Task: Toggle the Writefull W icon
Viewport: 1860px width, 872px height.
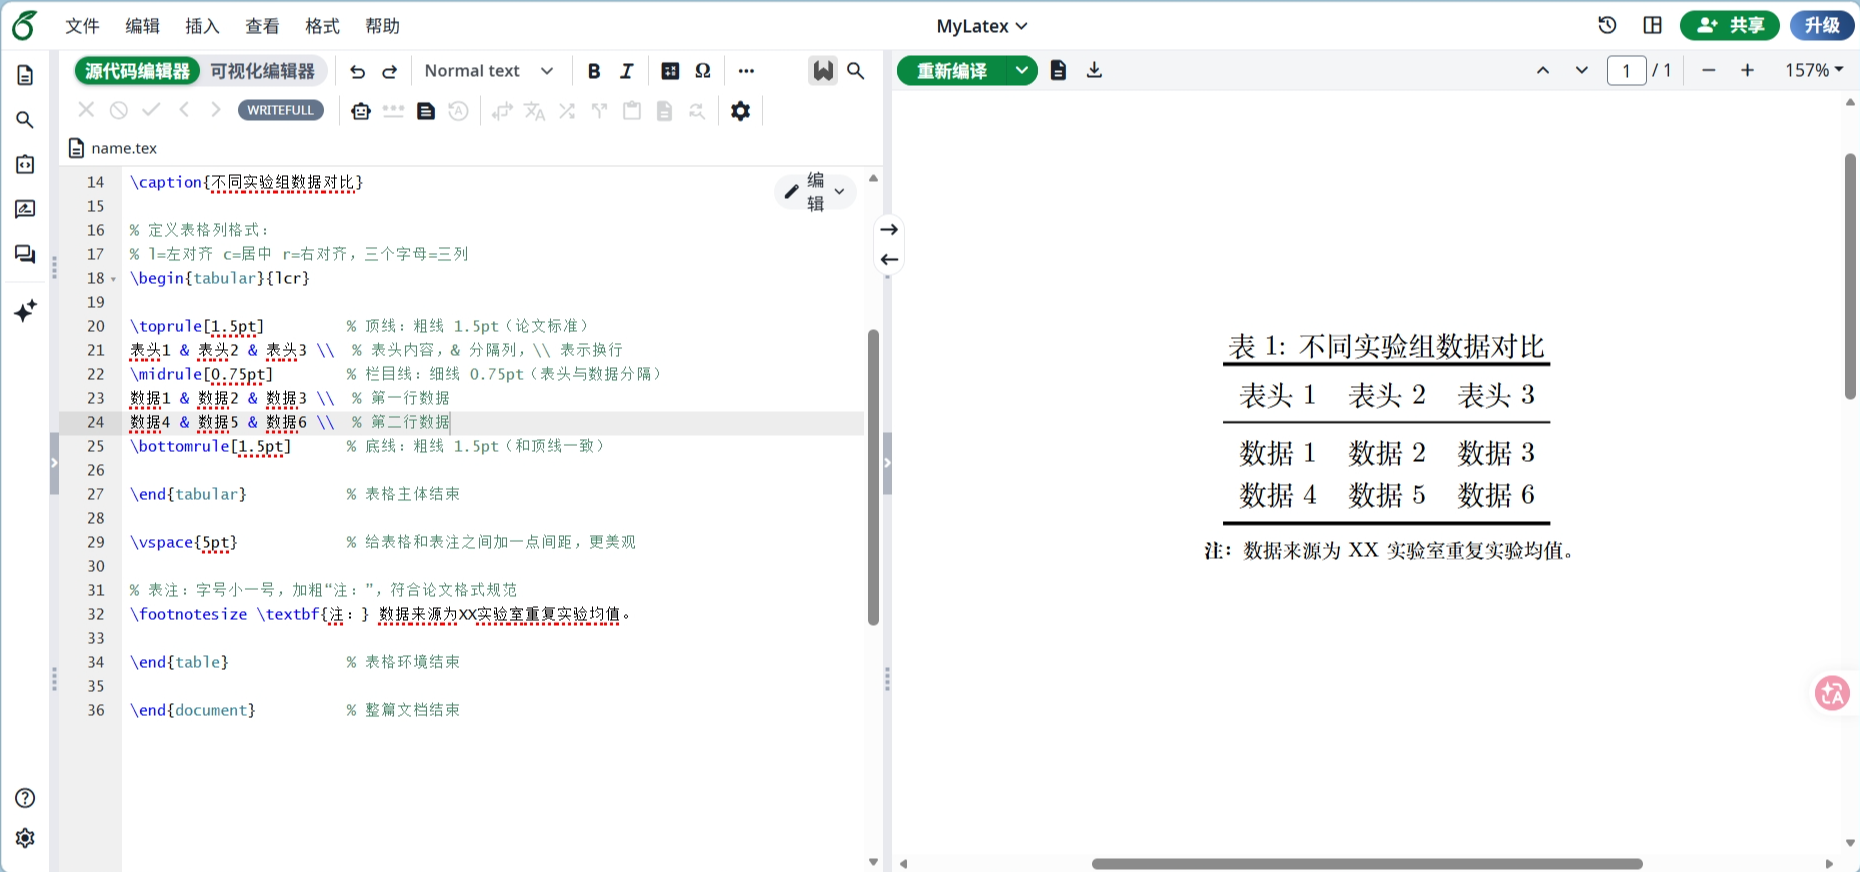Action: [x=822, y=71]
